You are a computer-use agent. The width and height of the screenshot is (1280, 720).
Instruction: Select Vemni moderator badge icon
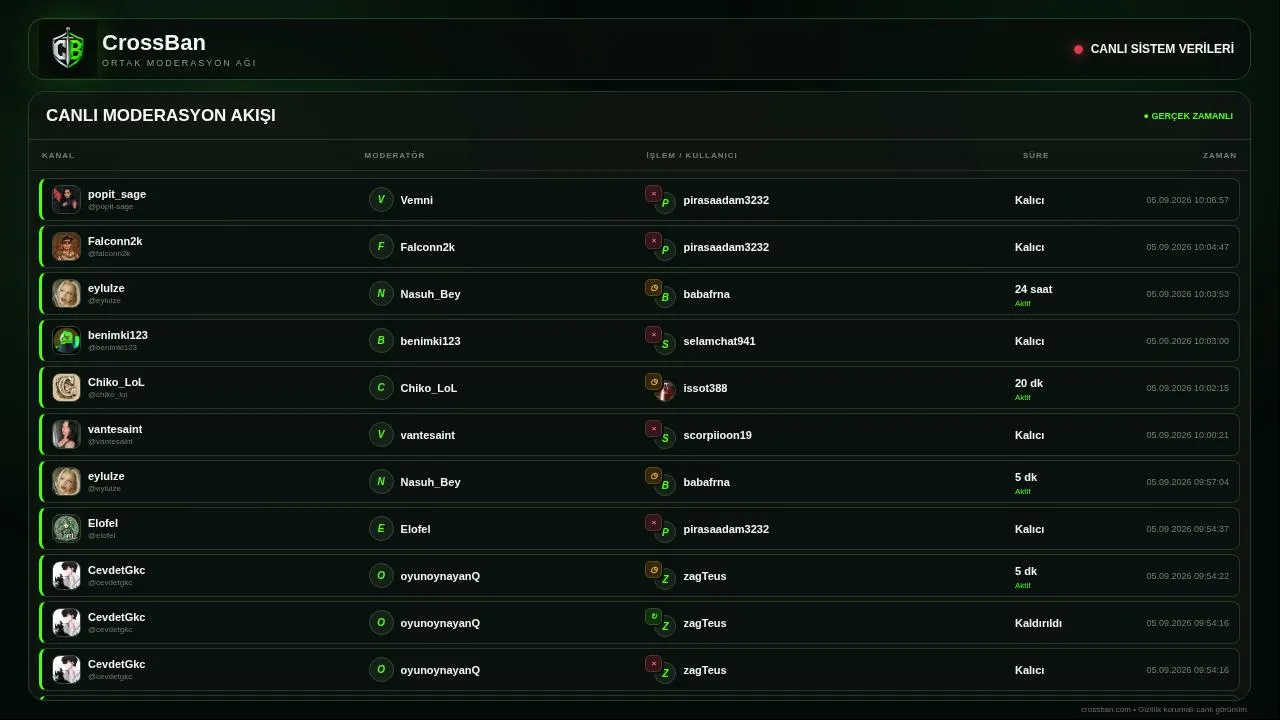pos(381,199)
